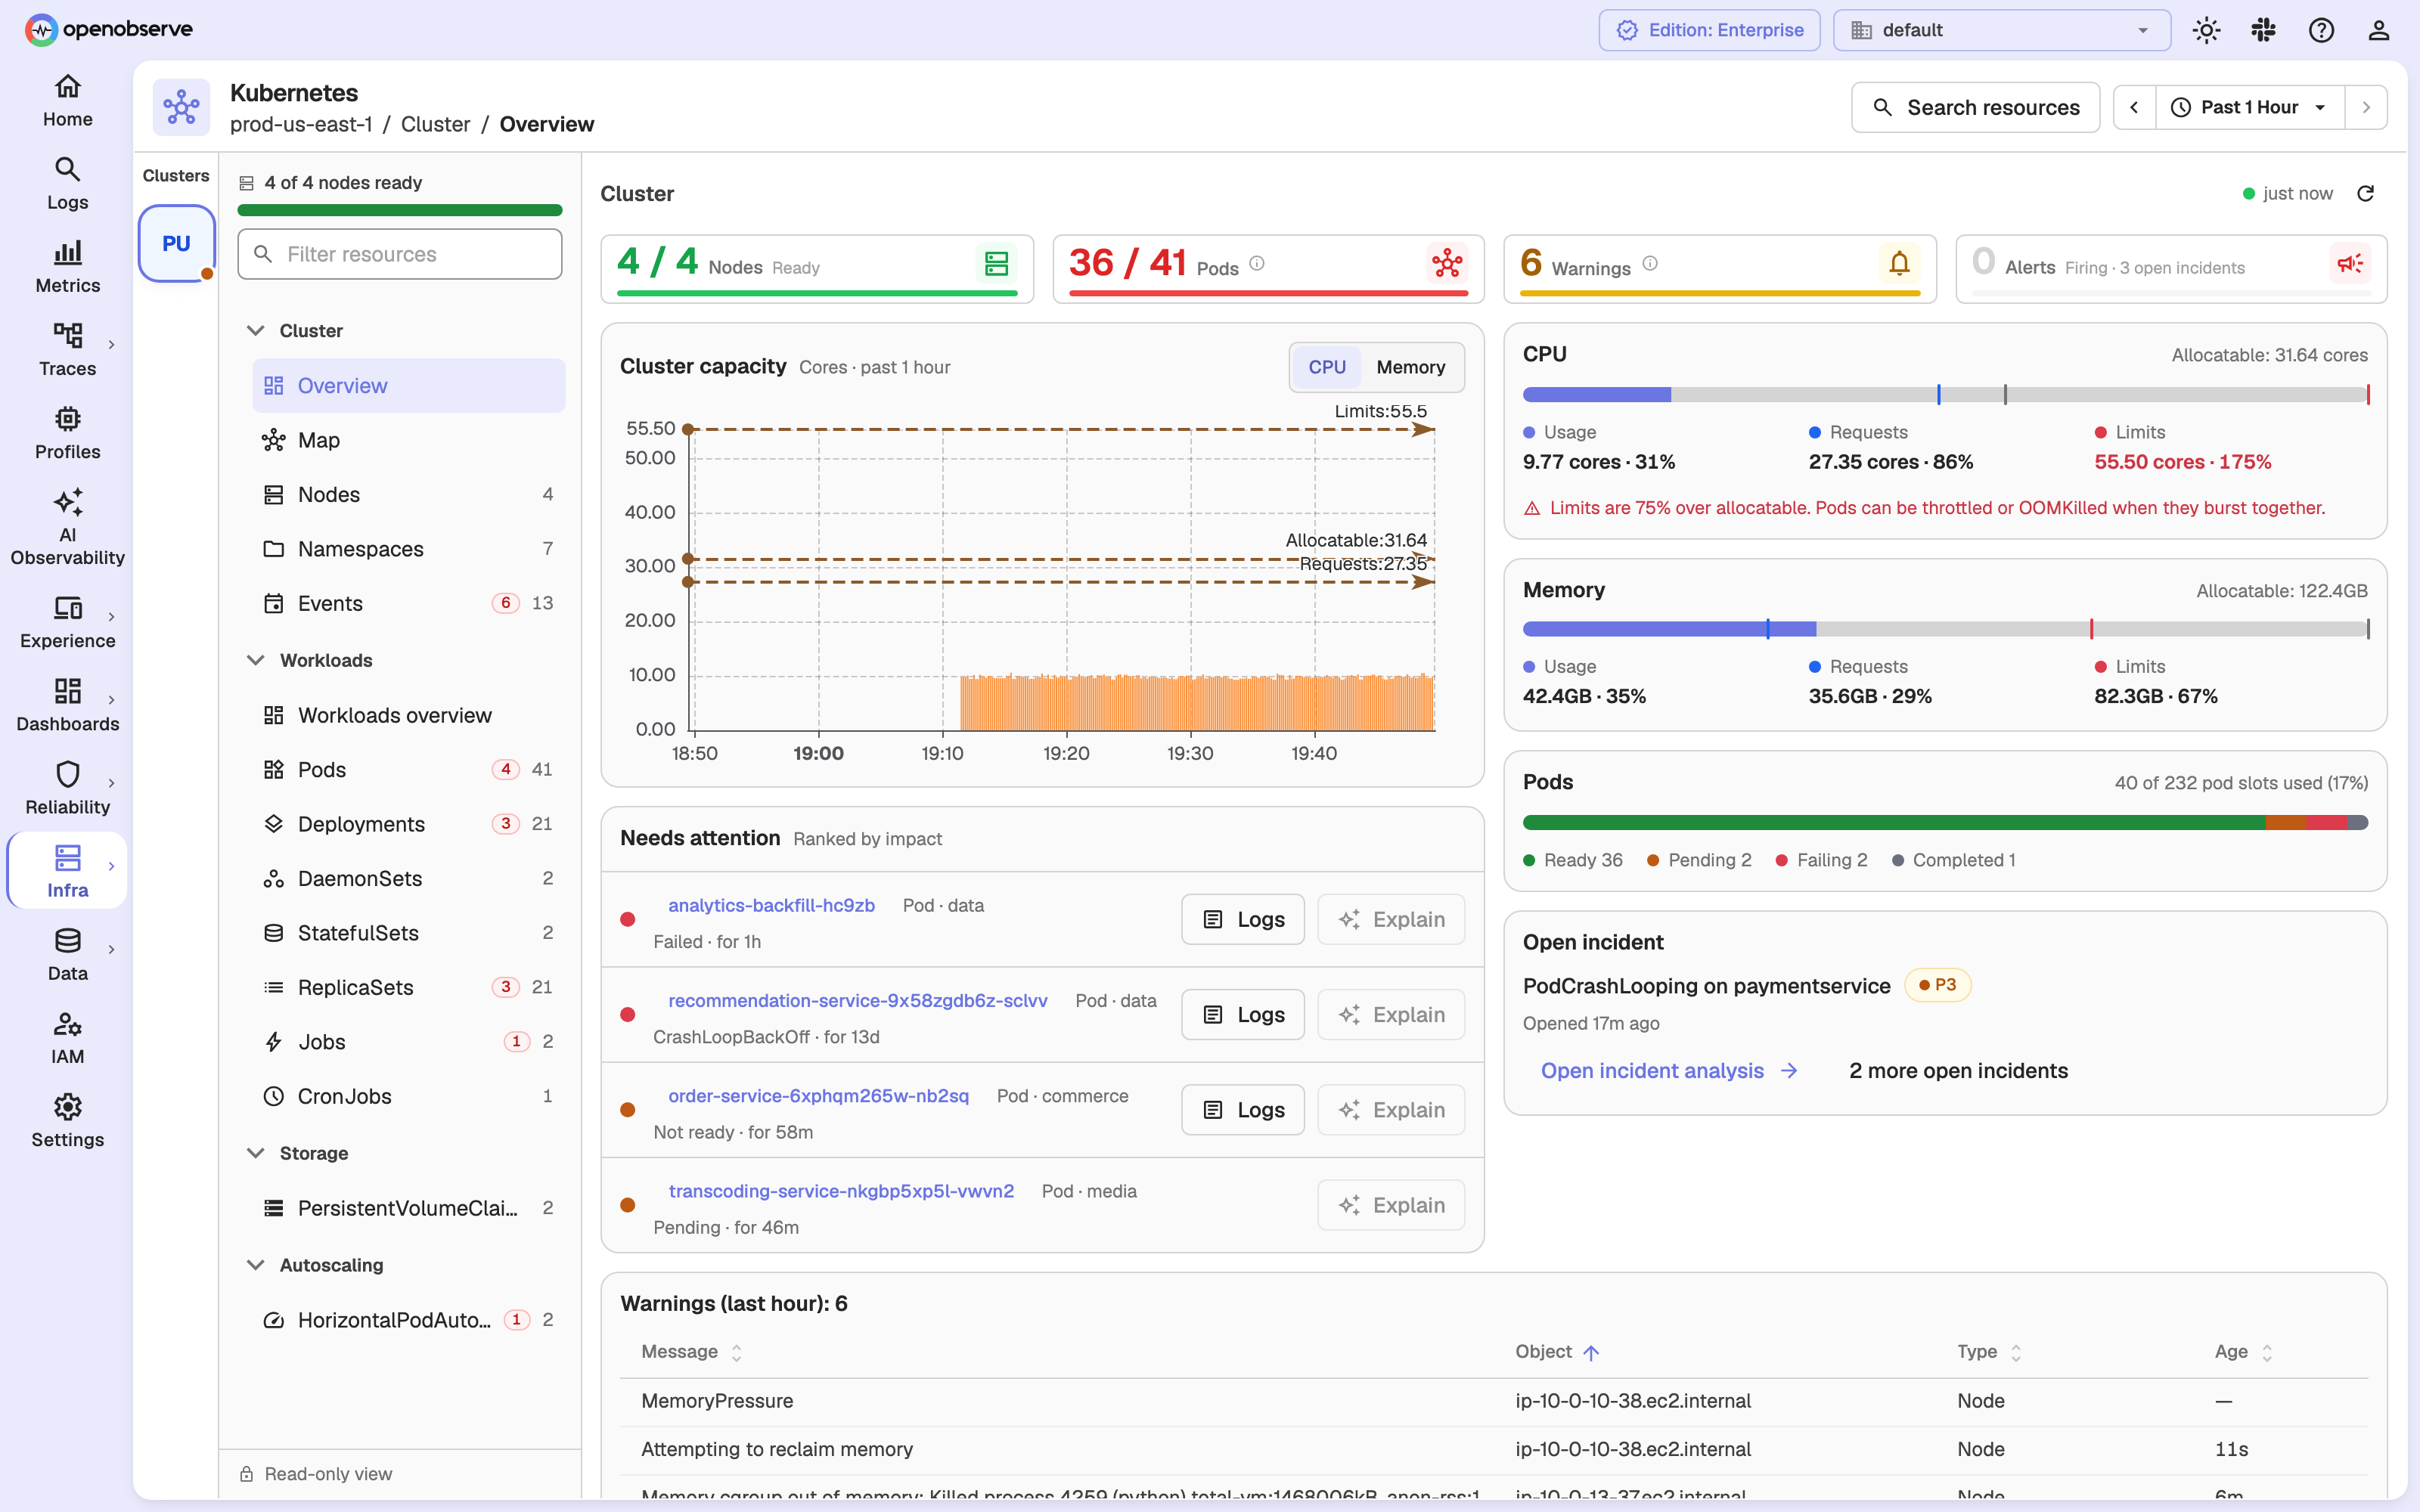Open order-service-6xphqm265w-nb2sq pod link
Screen dimensions: 2420x1512
click(818, 1096)
